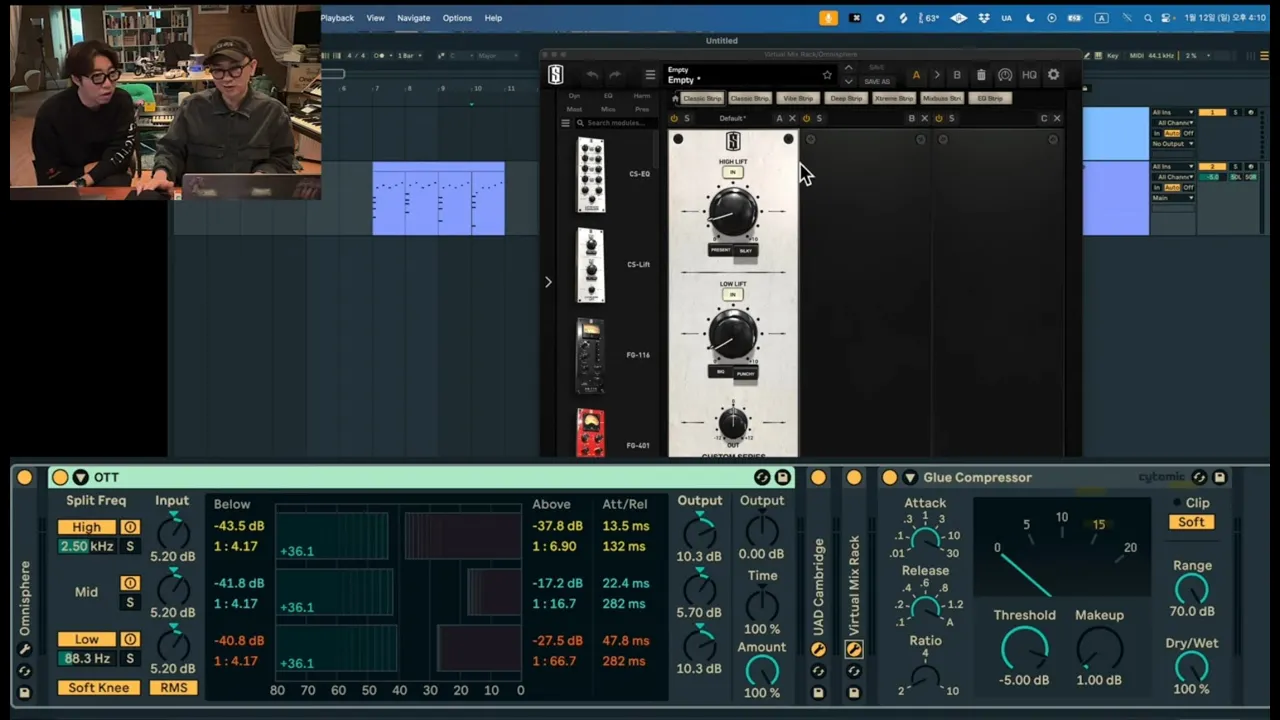Go to home strip view icon
The image size is (1280, 720).
(675, 98)
